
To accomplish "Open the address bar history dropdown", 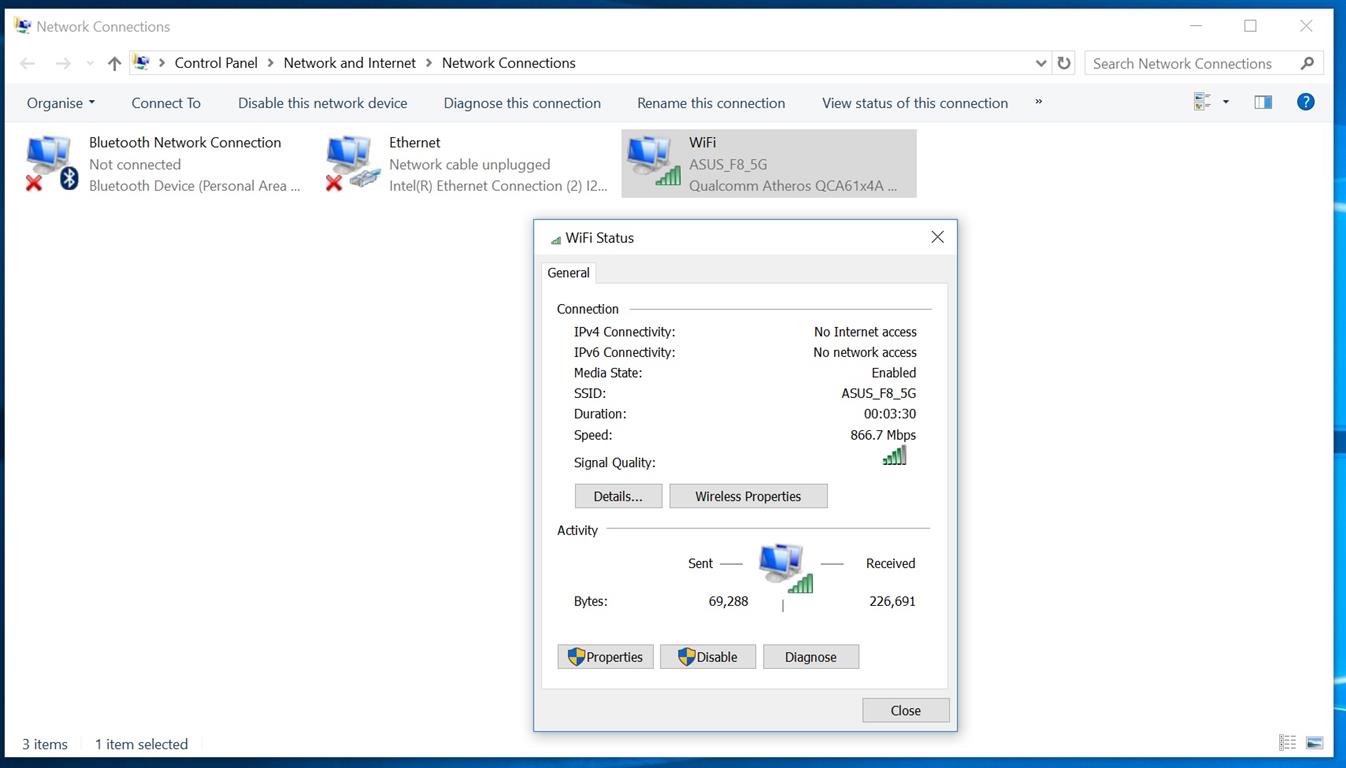I will (1041, 63).
